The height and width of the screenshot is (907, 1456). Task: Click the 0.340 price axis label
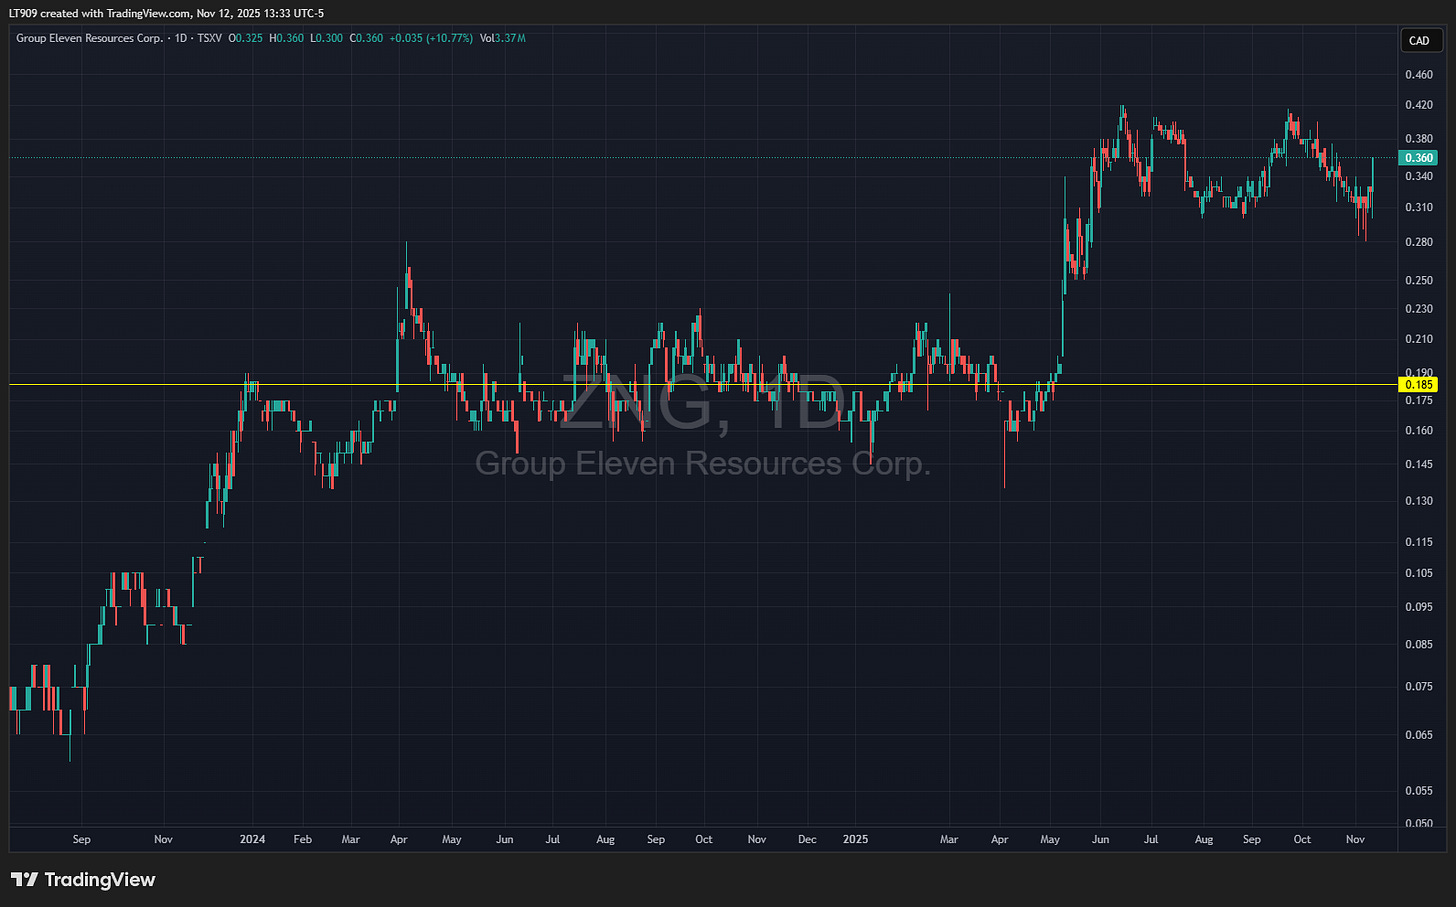[x=1419, y=176]
